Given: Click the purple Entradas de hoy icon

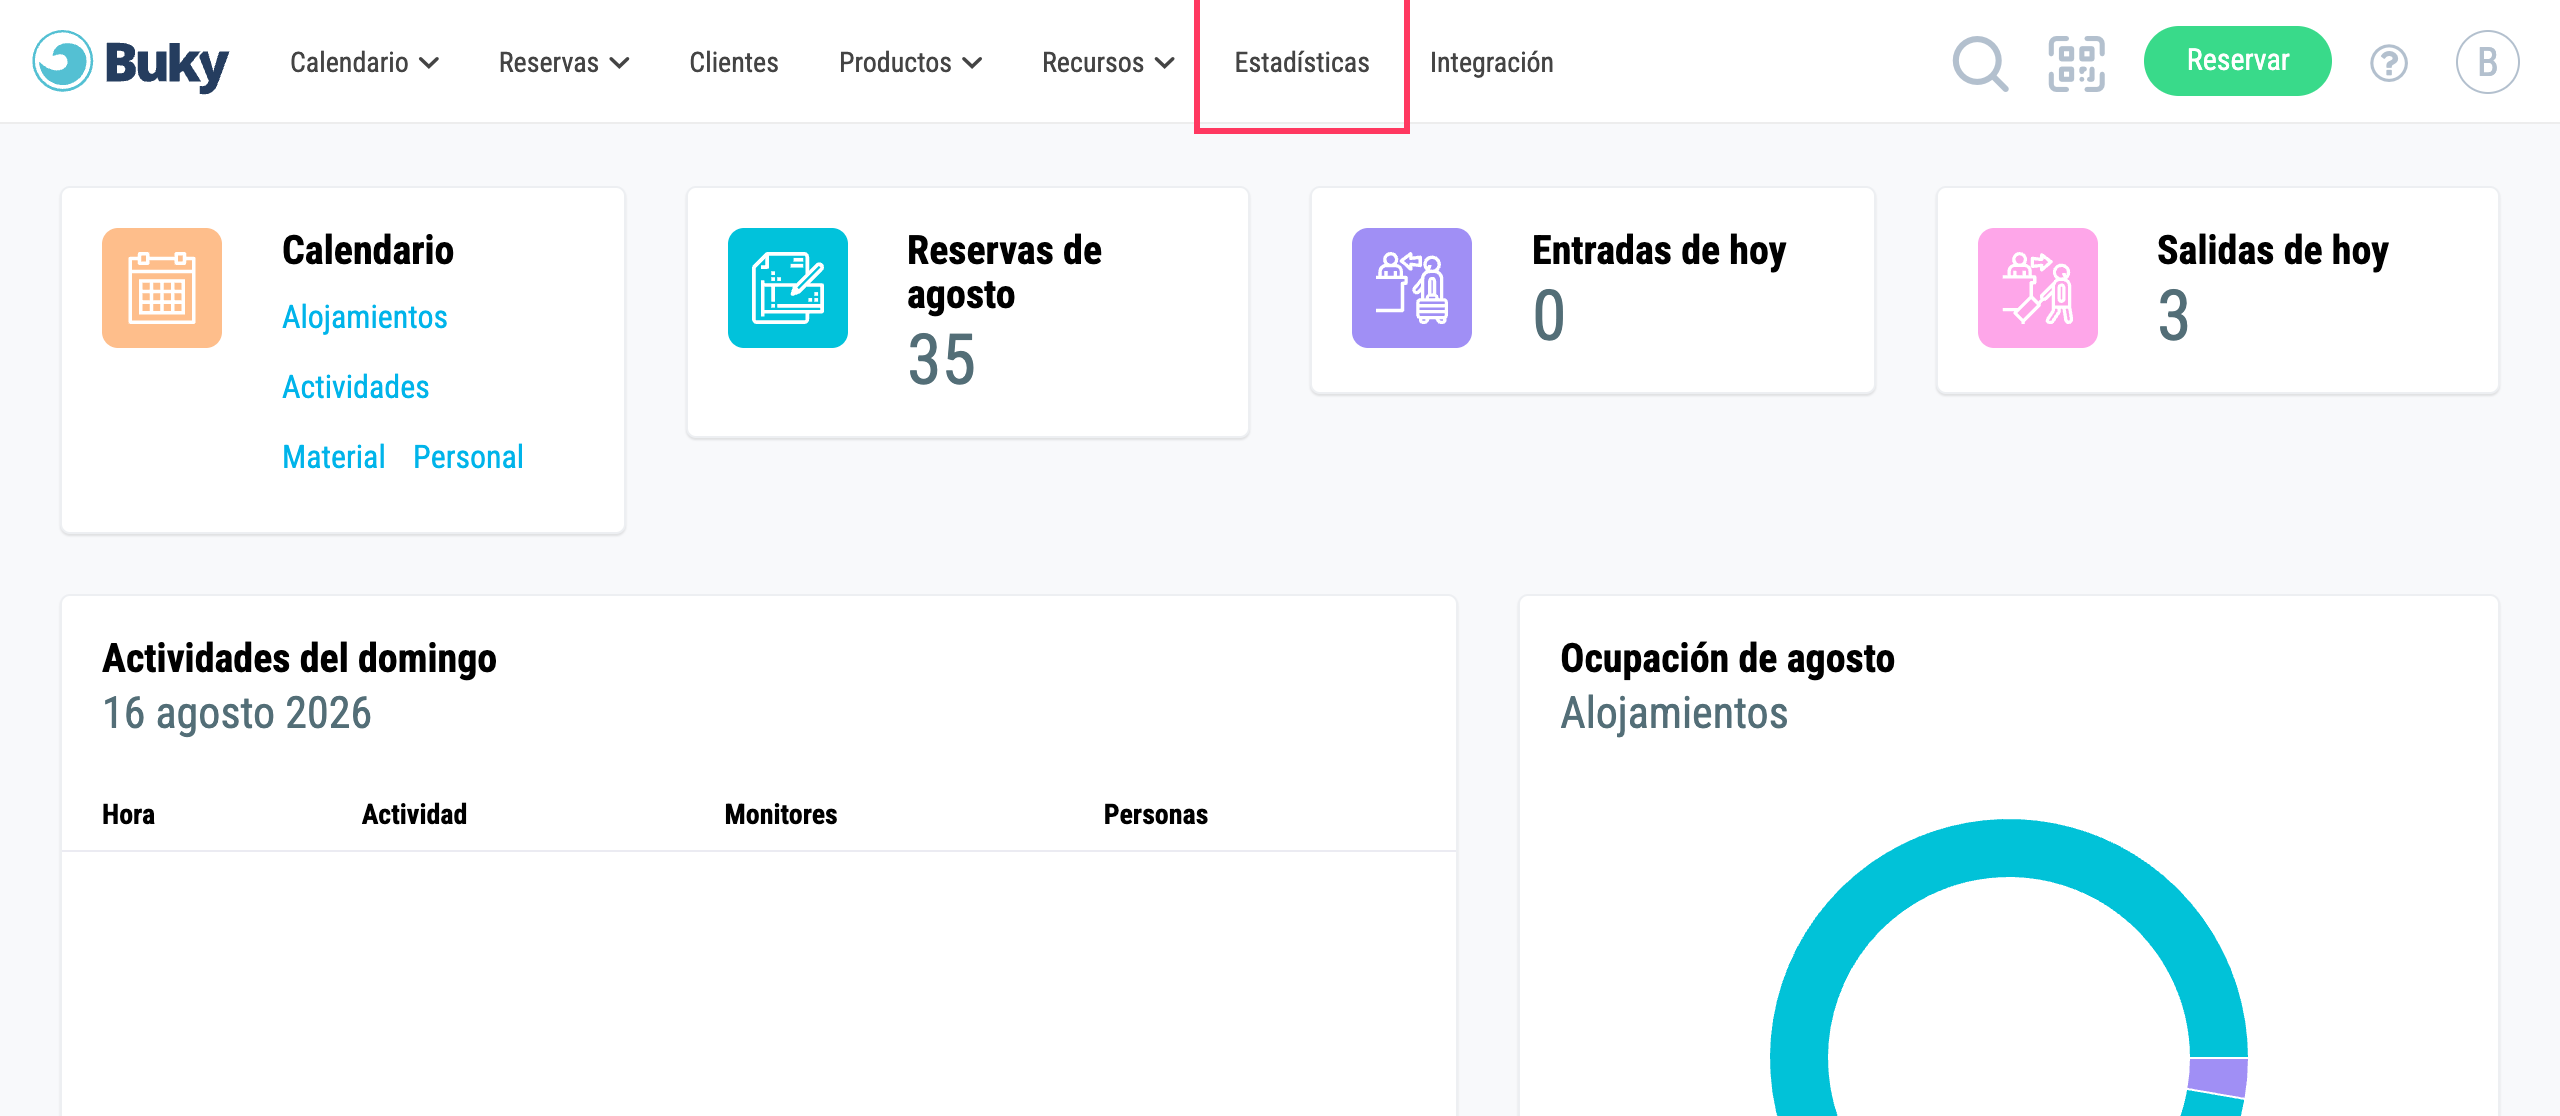Looking at the screenshot, I should [x=1412, y=288].
